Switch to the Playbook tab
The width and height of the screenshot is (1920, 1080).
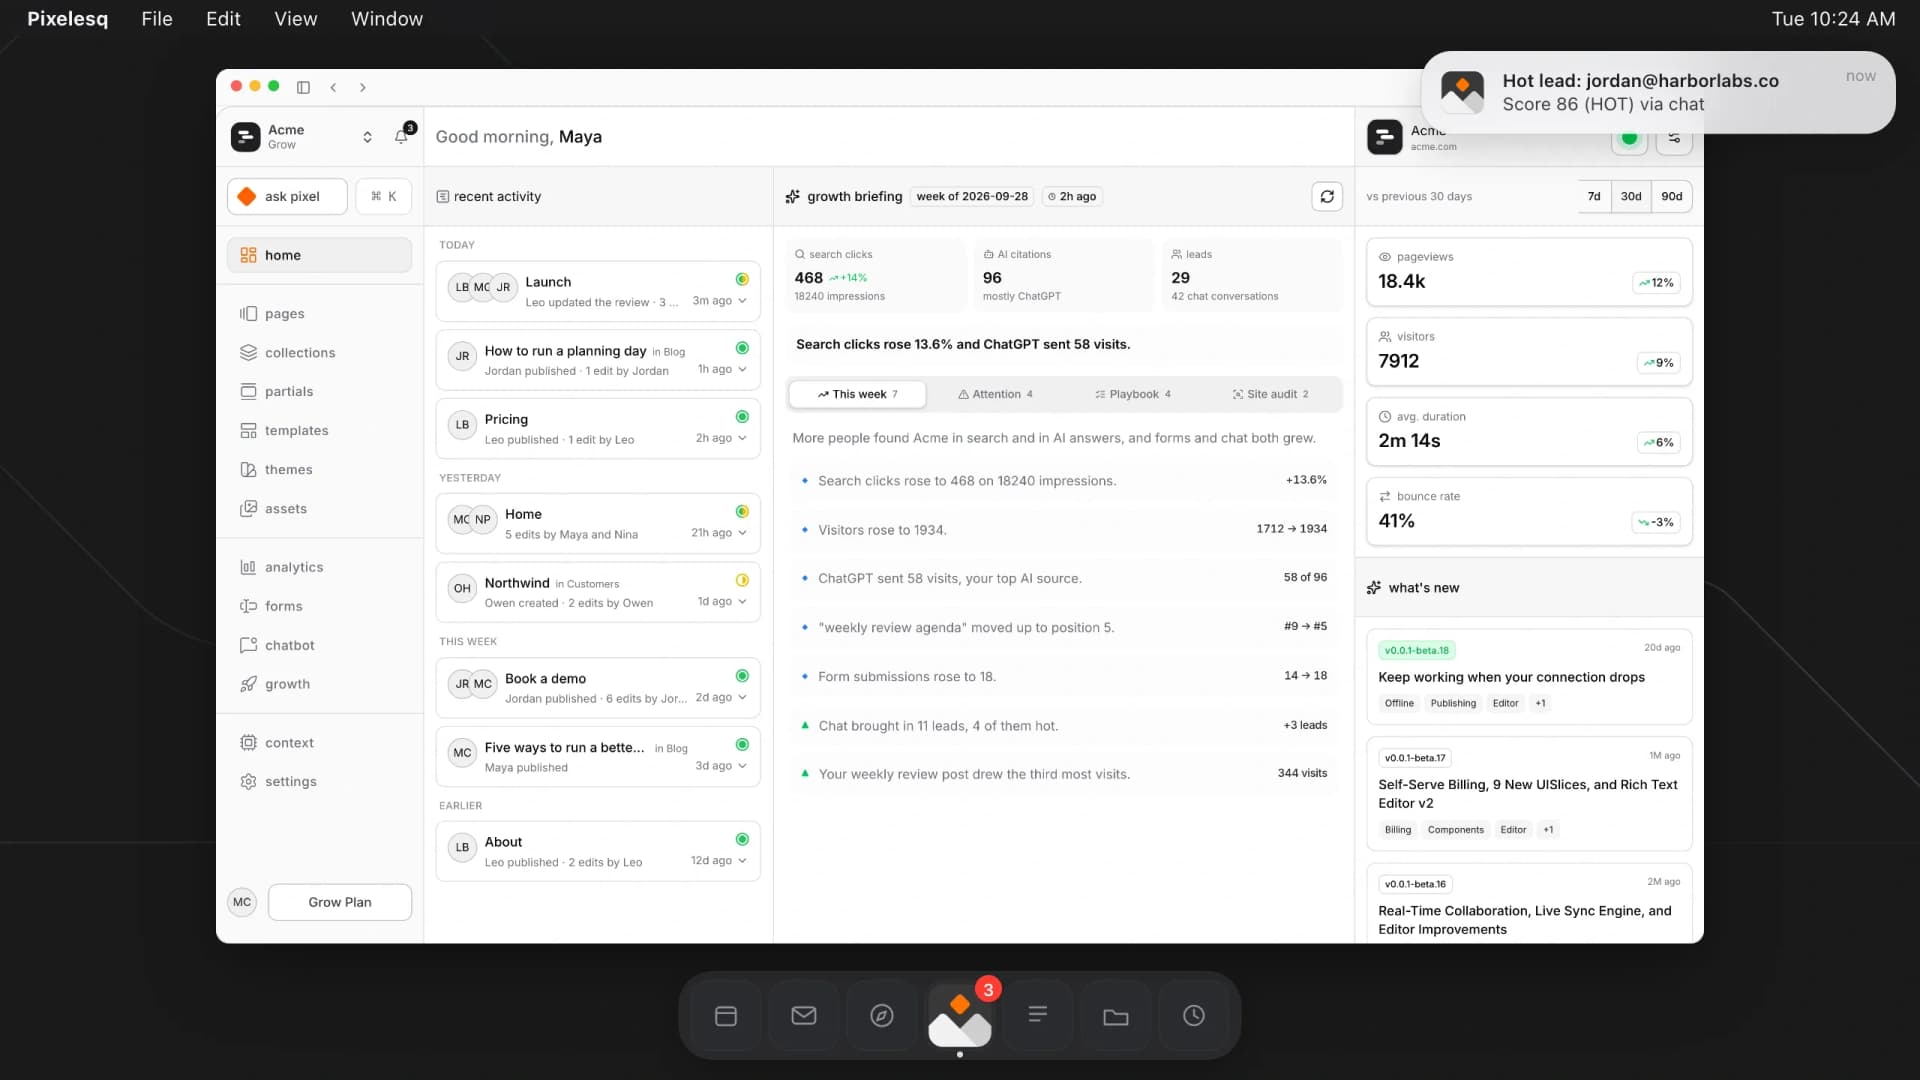click(x=1133, y=394)
